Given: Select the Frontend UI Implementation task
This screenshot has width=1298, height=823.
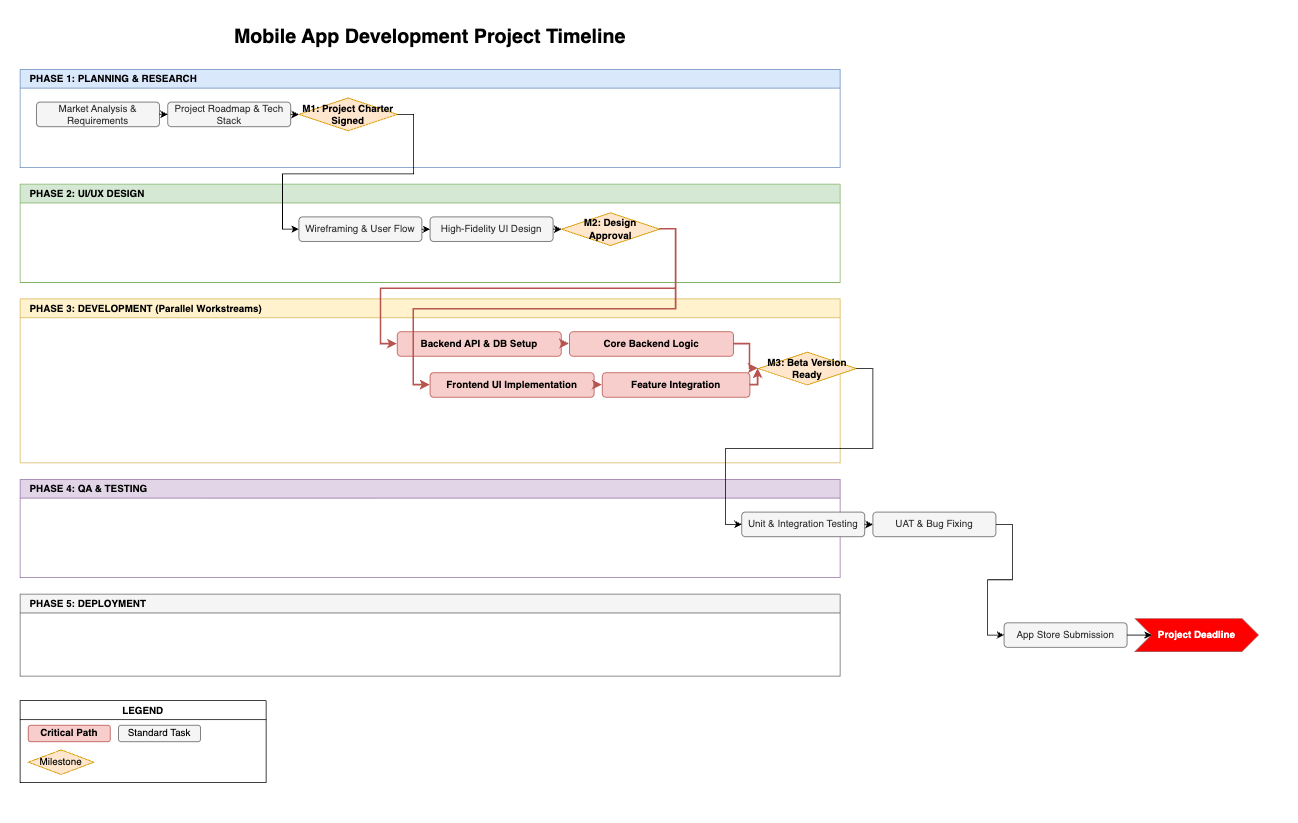Looking at the screenshot, I should click(x=512, y=385).
